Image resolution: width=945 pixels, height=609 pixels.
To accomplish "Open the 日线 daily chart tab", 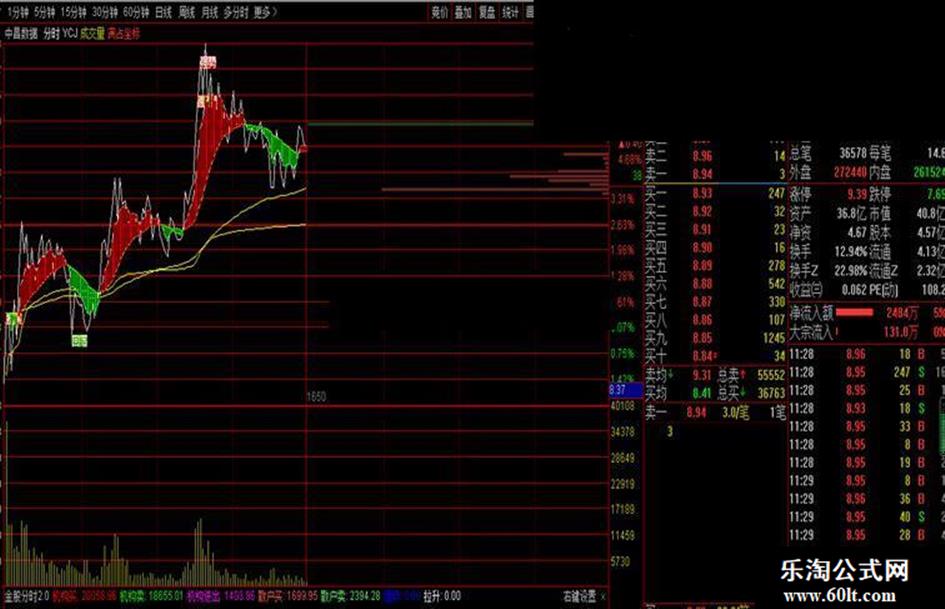I will pos(163,11).
